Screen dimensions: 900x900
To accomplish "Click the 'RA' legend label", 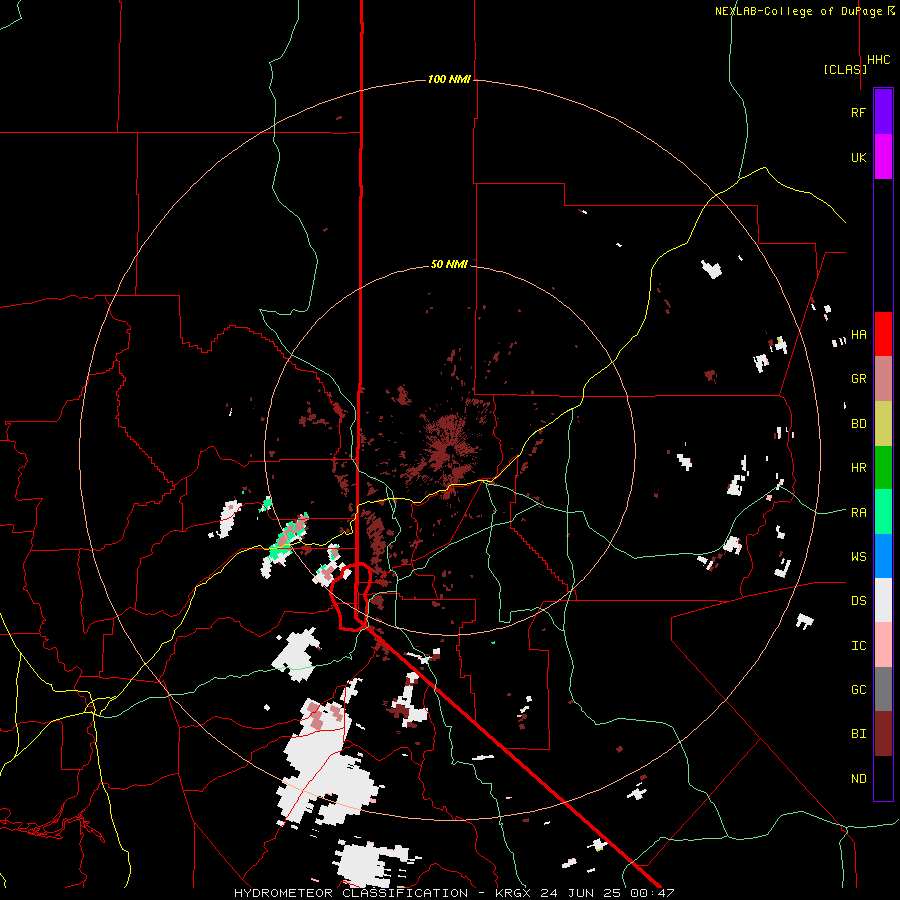I will (x=858, y=512).
